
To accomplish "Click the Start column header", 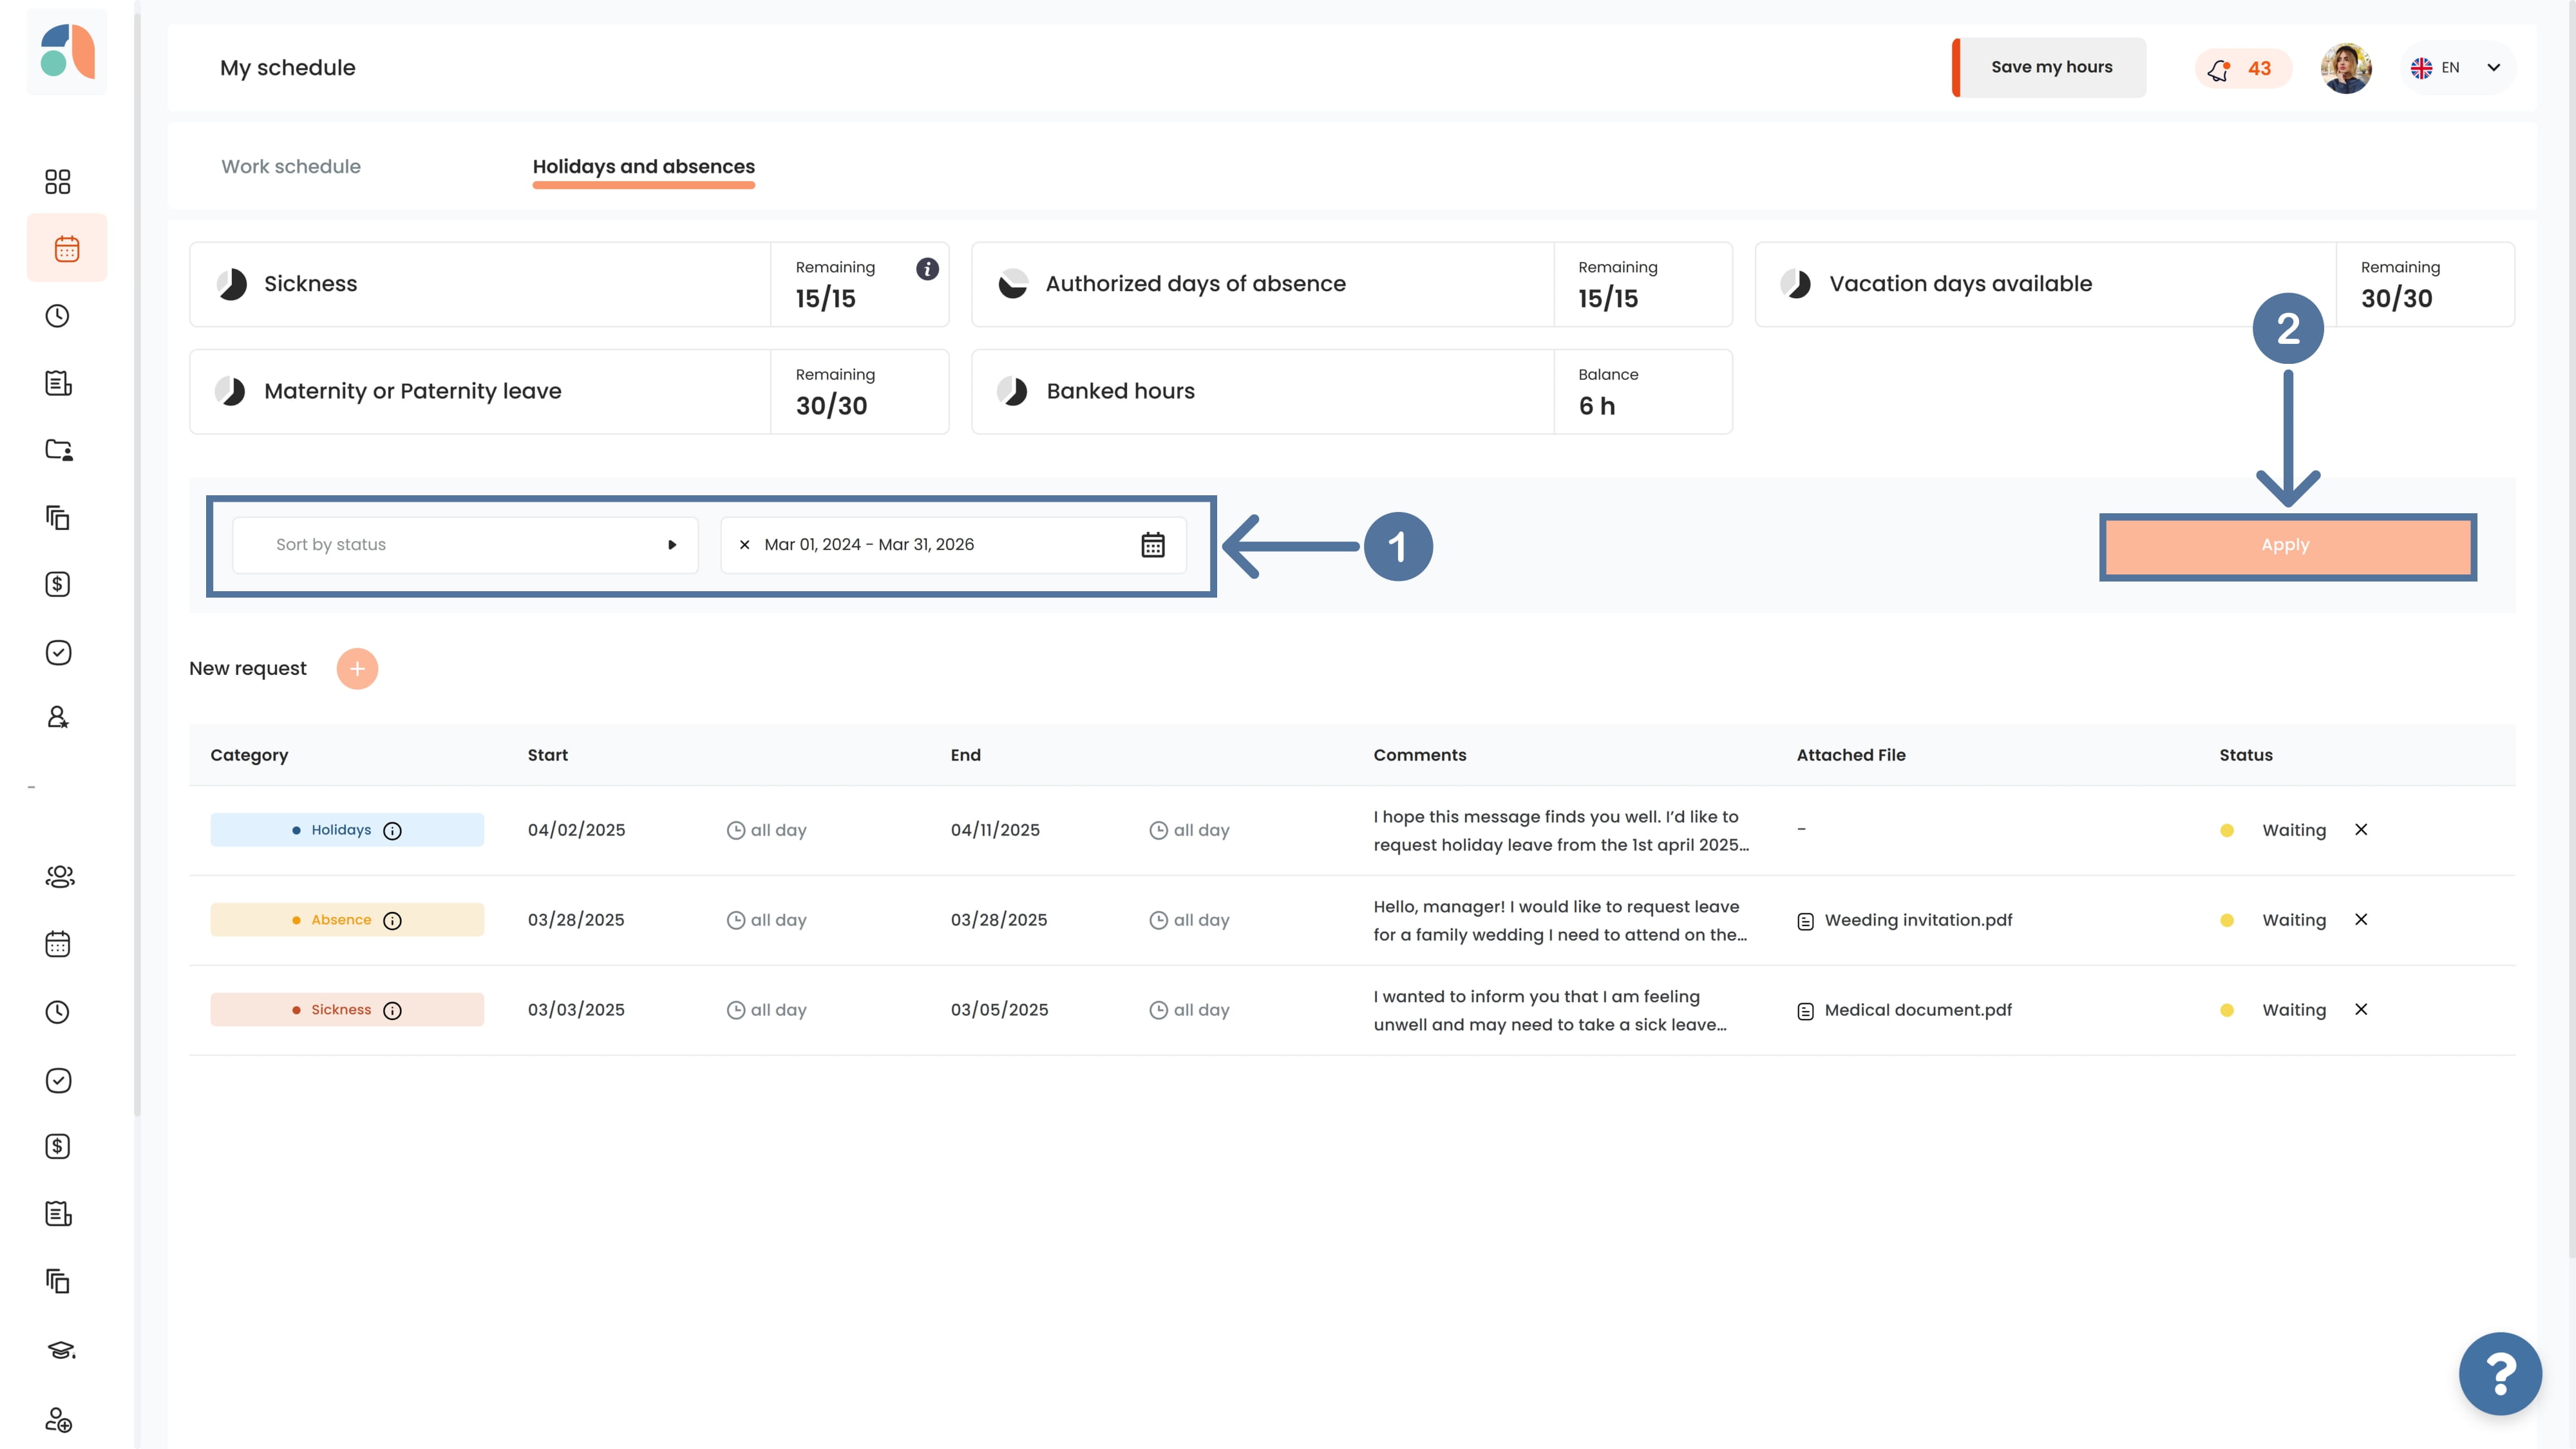I will click(547, 755).
